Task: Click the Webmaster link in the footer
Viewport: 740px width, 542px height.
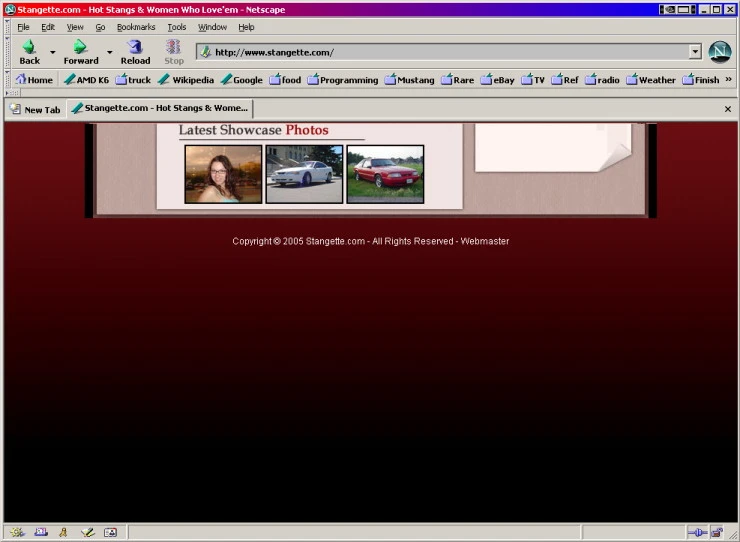Action: tap(485, 241)
